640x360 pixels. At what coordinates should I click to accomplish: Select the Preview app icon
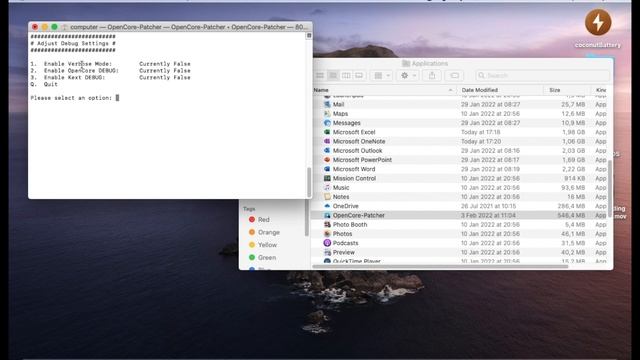coord(327,252)
